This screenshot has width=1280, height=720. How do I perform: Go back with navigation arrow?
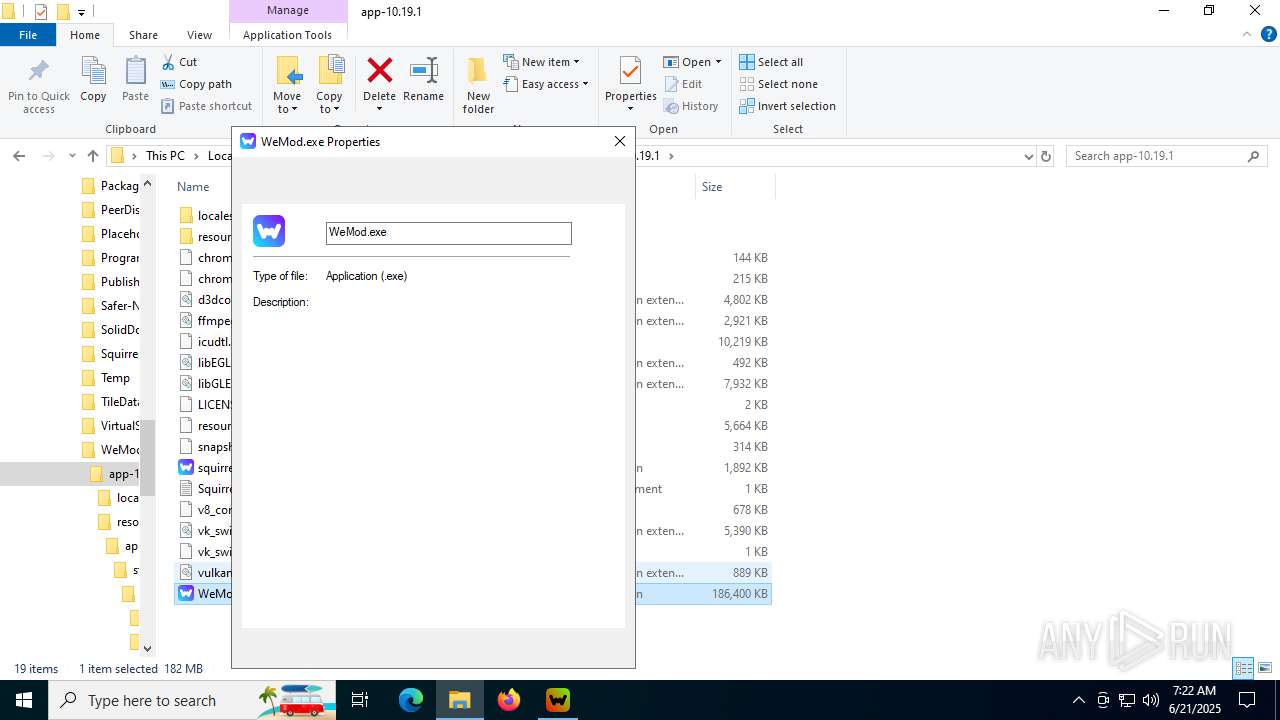coord(19,156)
